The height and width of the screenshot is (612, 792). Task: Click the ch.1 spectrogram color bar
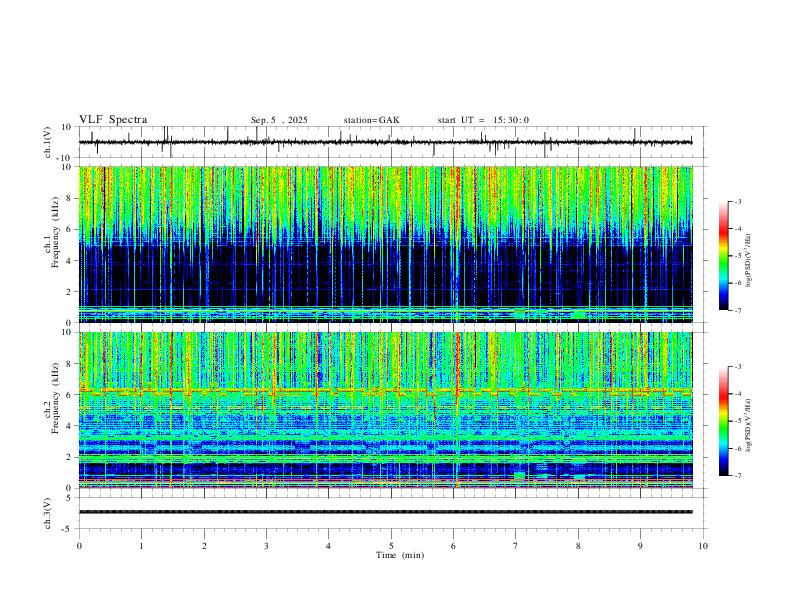[x=723, y=256]
